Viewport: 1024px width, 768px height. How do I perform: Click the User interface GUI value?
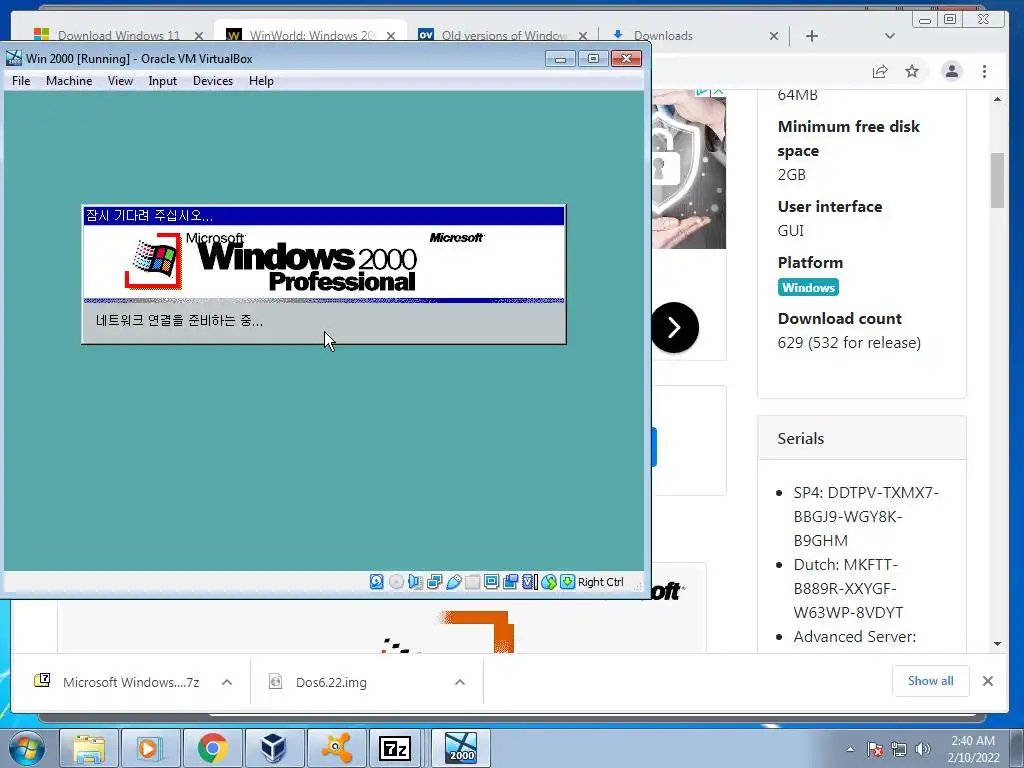790,231
